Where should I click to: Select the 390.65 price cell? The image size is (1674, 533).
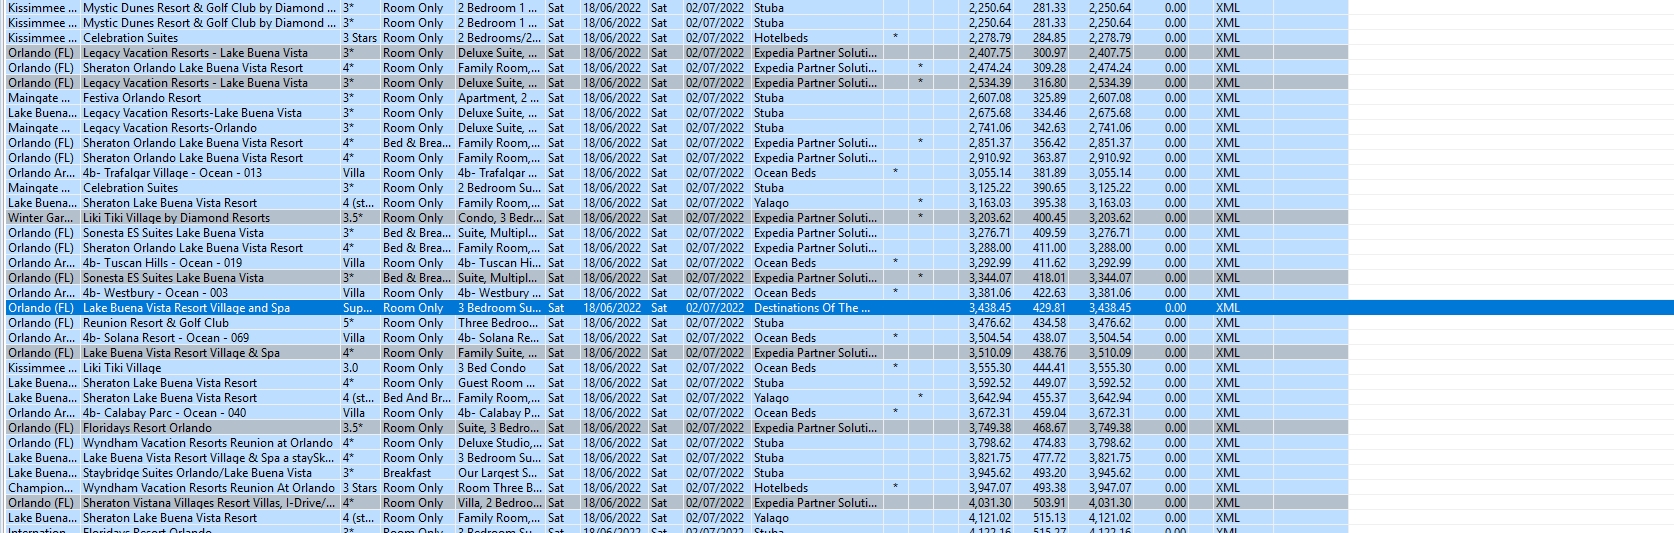[1049, 188]
